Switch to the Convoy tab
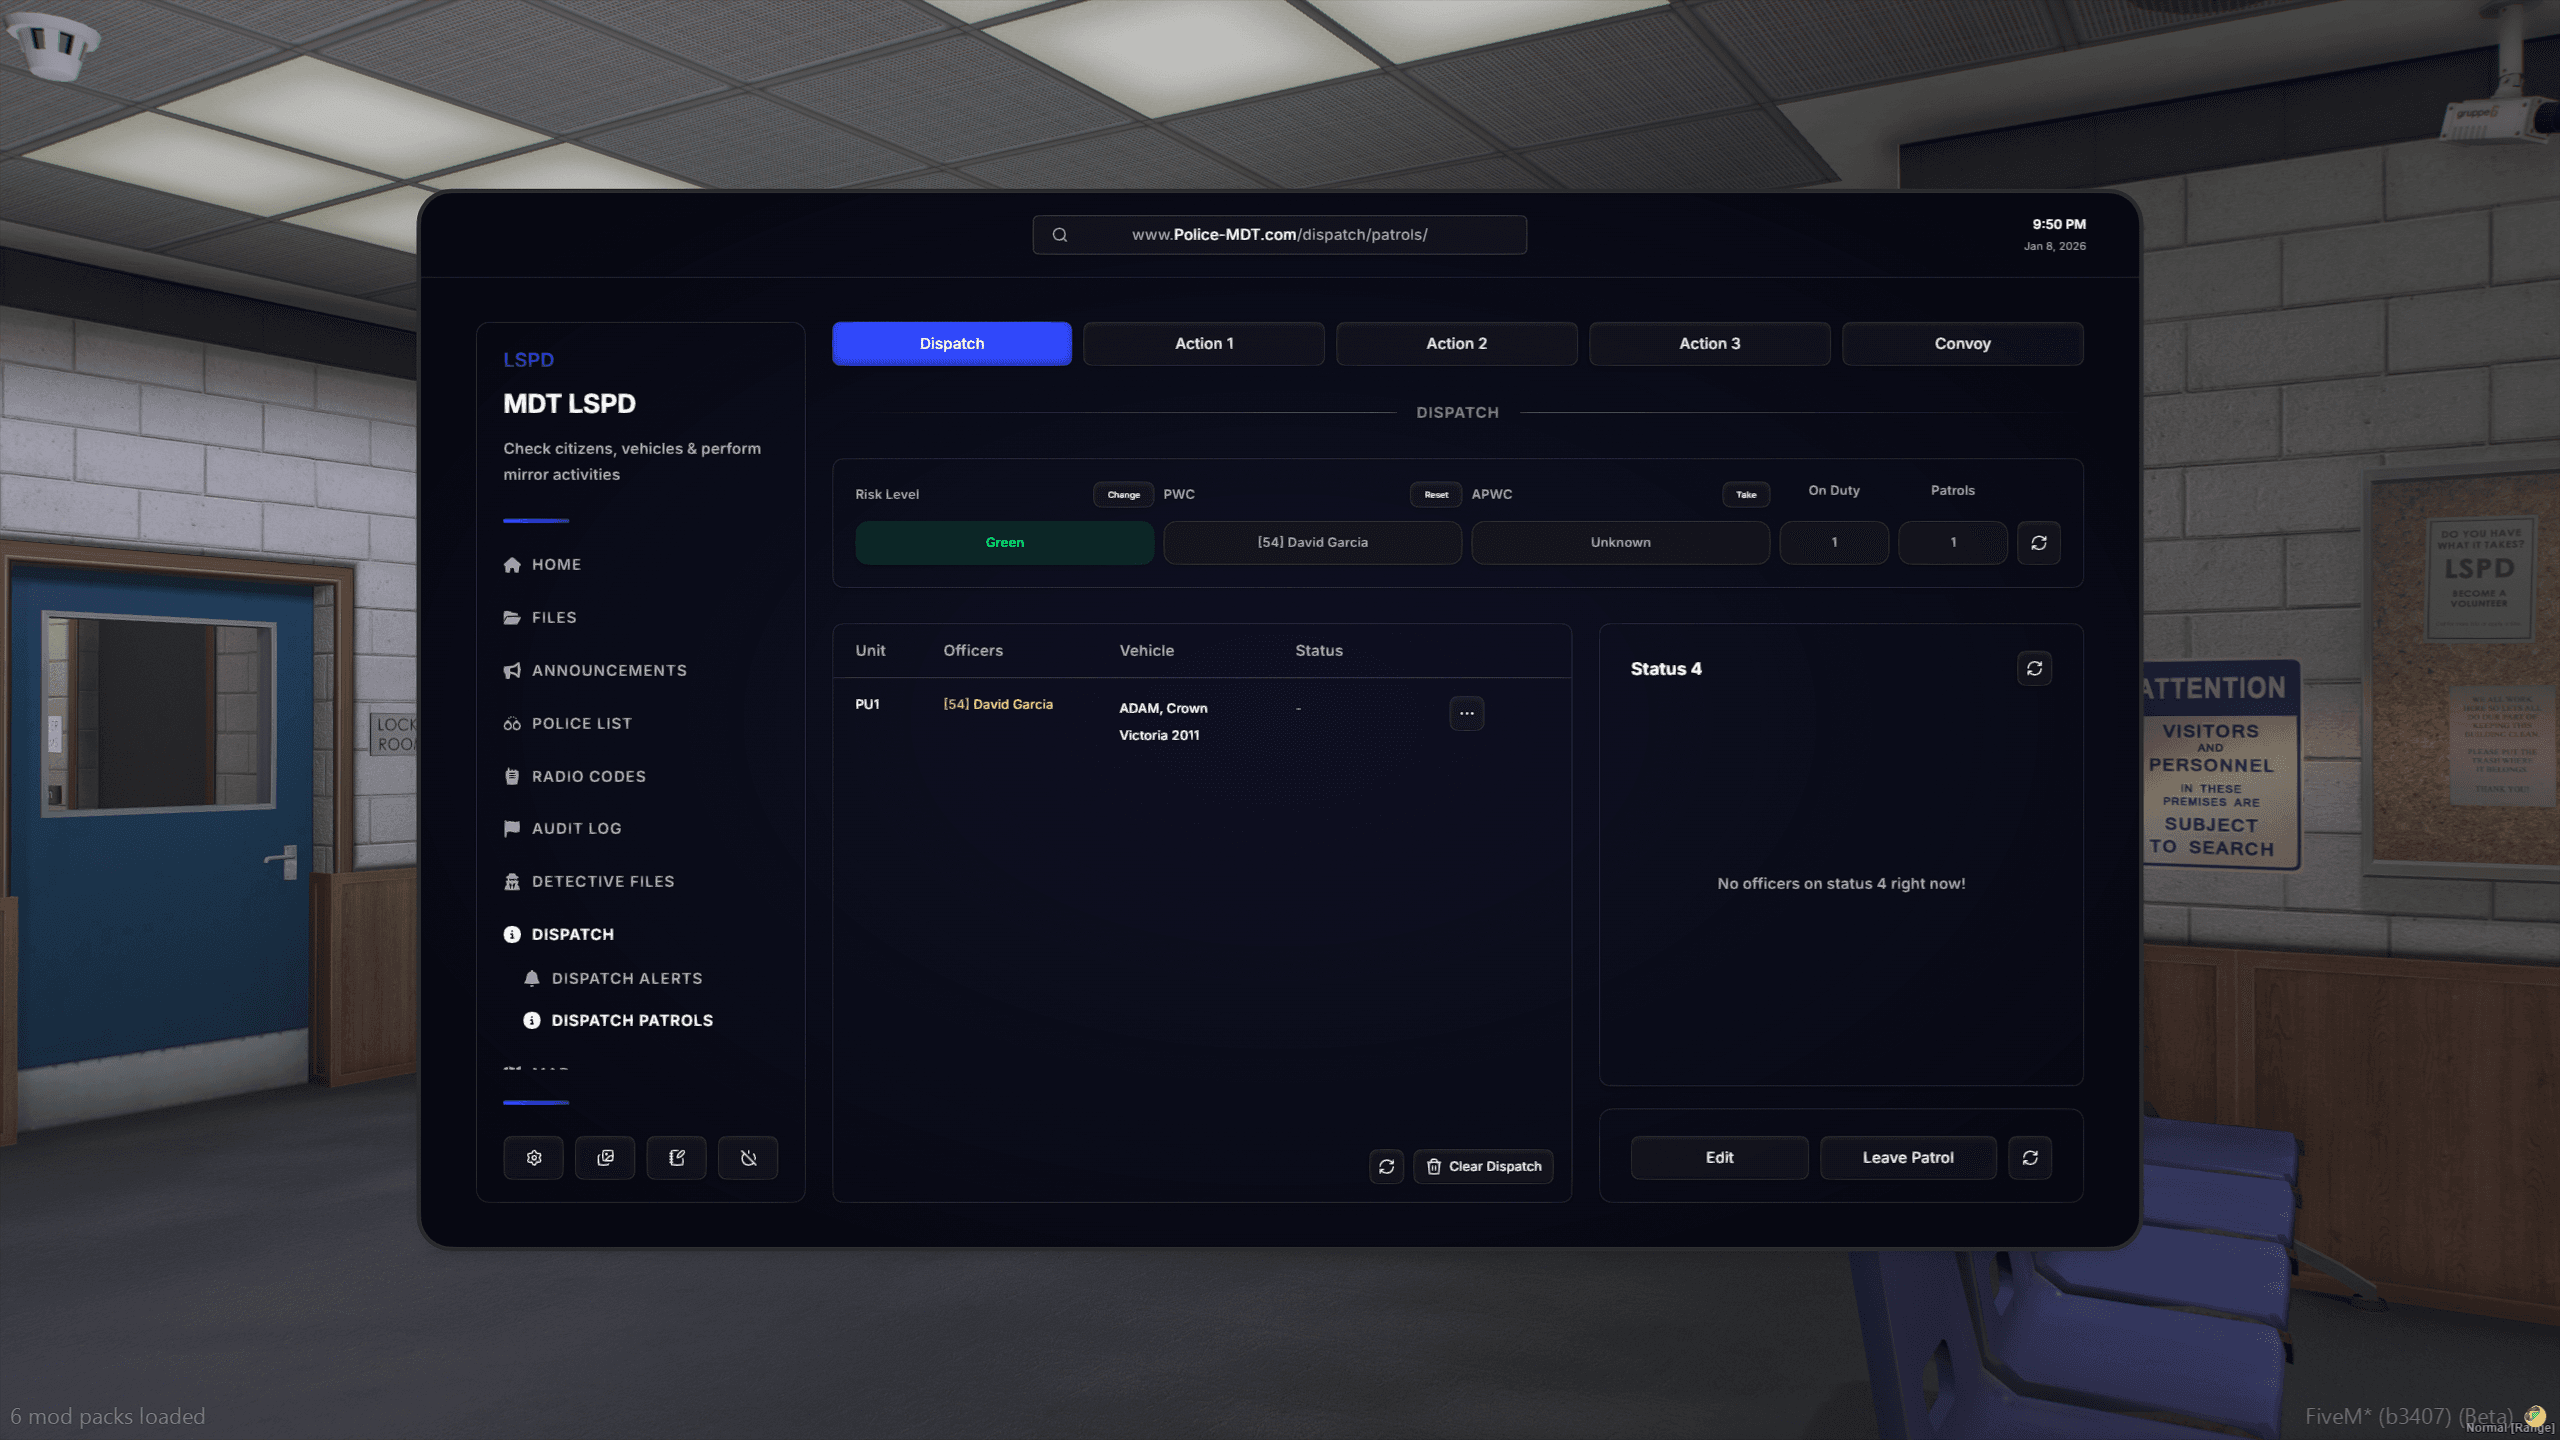The image size is (2560, 1440). [x=1962, y=343]
